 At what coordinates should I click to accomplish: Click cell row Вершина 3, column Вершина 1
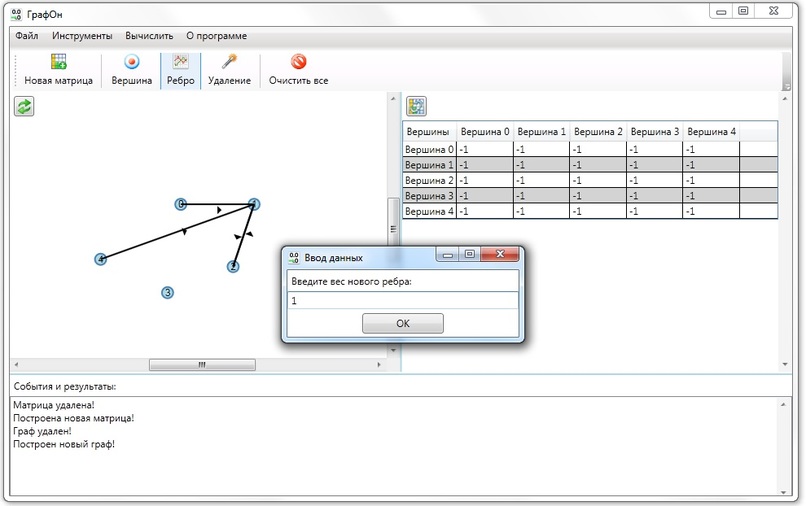(541, 195)
